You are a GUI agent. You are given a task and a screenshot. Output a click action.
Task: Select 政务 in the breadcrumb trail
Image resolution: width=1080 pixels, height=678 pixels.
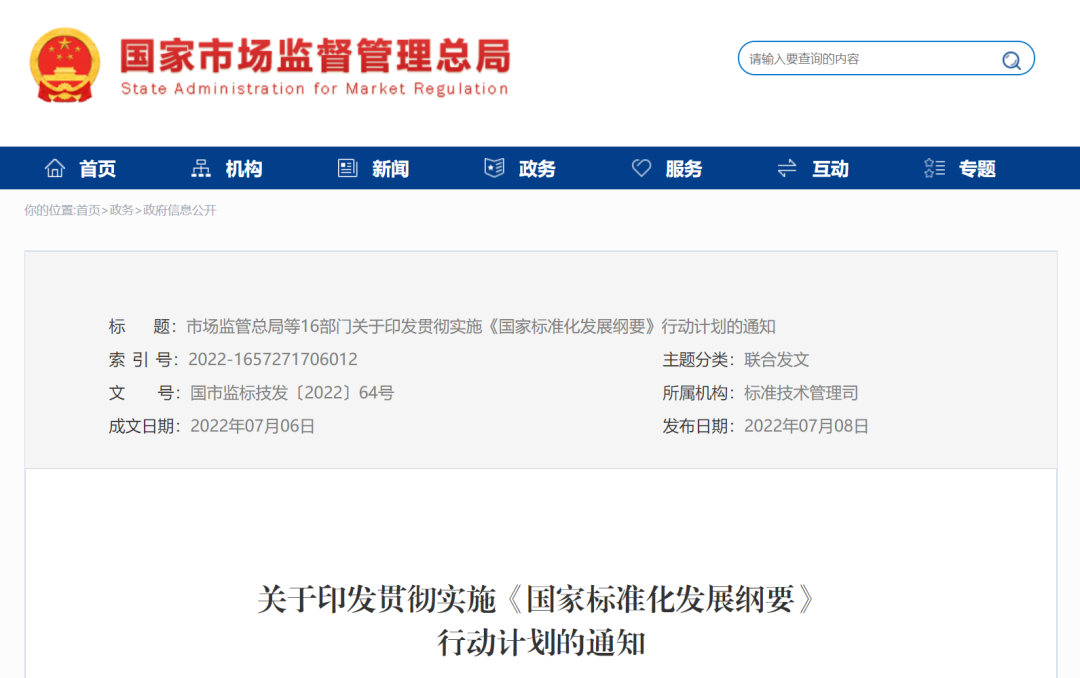point(121,210)
